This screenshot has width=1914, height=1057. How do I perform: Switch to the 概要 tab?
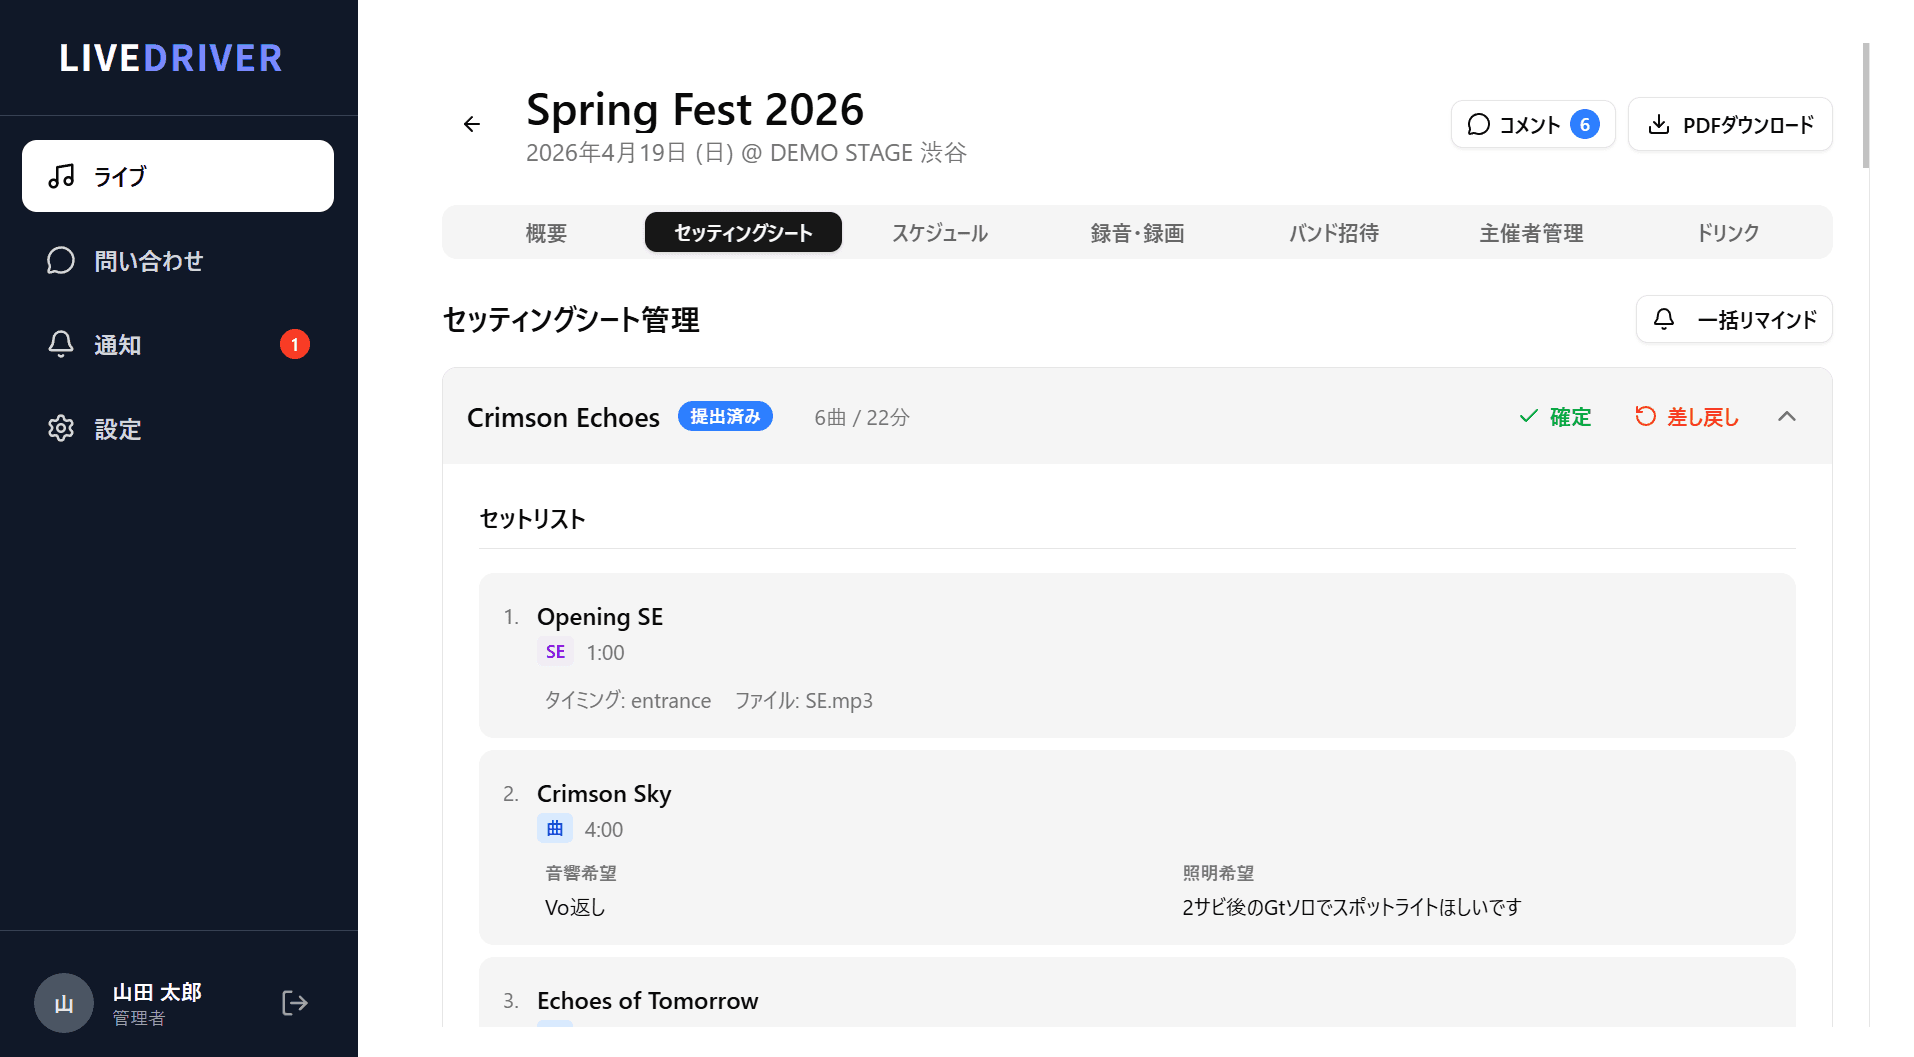(546, 233)
